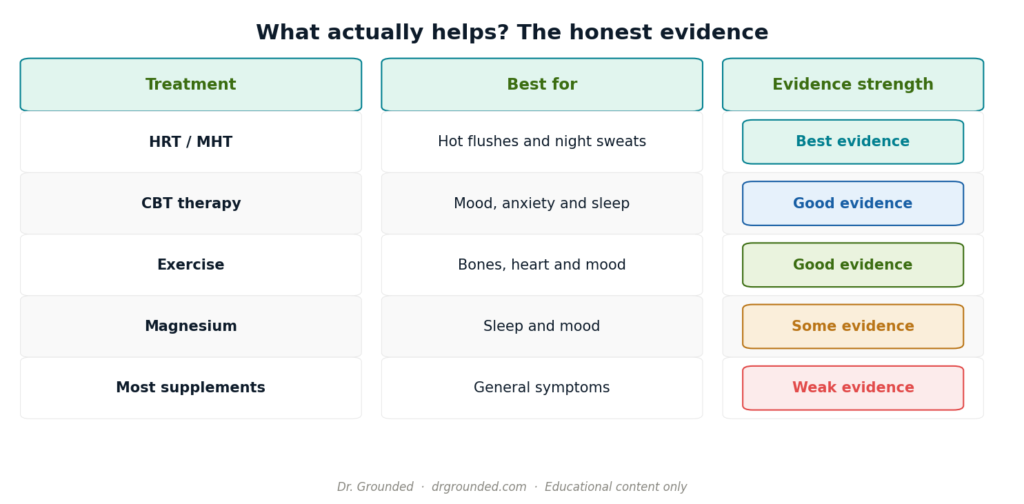The height and width of the screenshot is (504, 1024).
Task: Click the Best for column header
Action: coord(542,85)
